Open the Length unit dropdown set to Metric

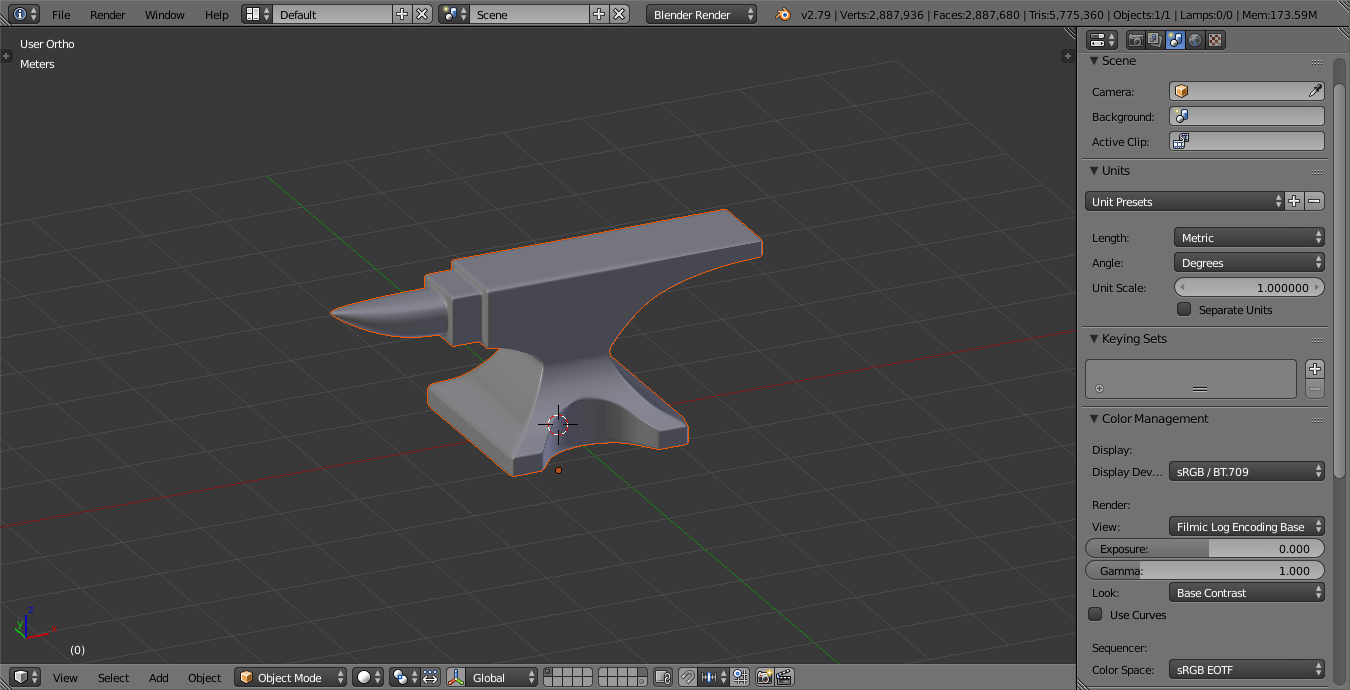[1248, 237]
